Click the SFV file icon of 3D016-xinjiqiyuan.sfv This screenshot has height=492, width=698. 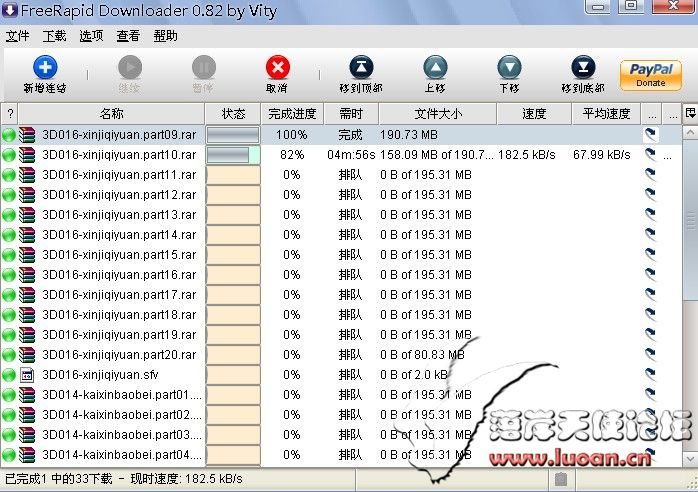point(27,375)
